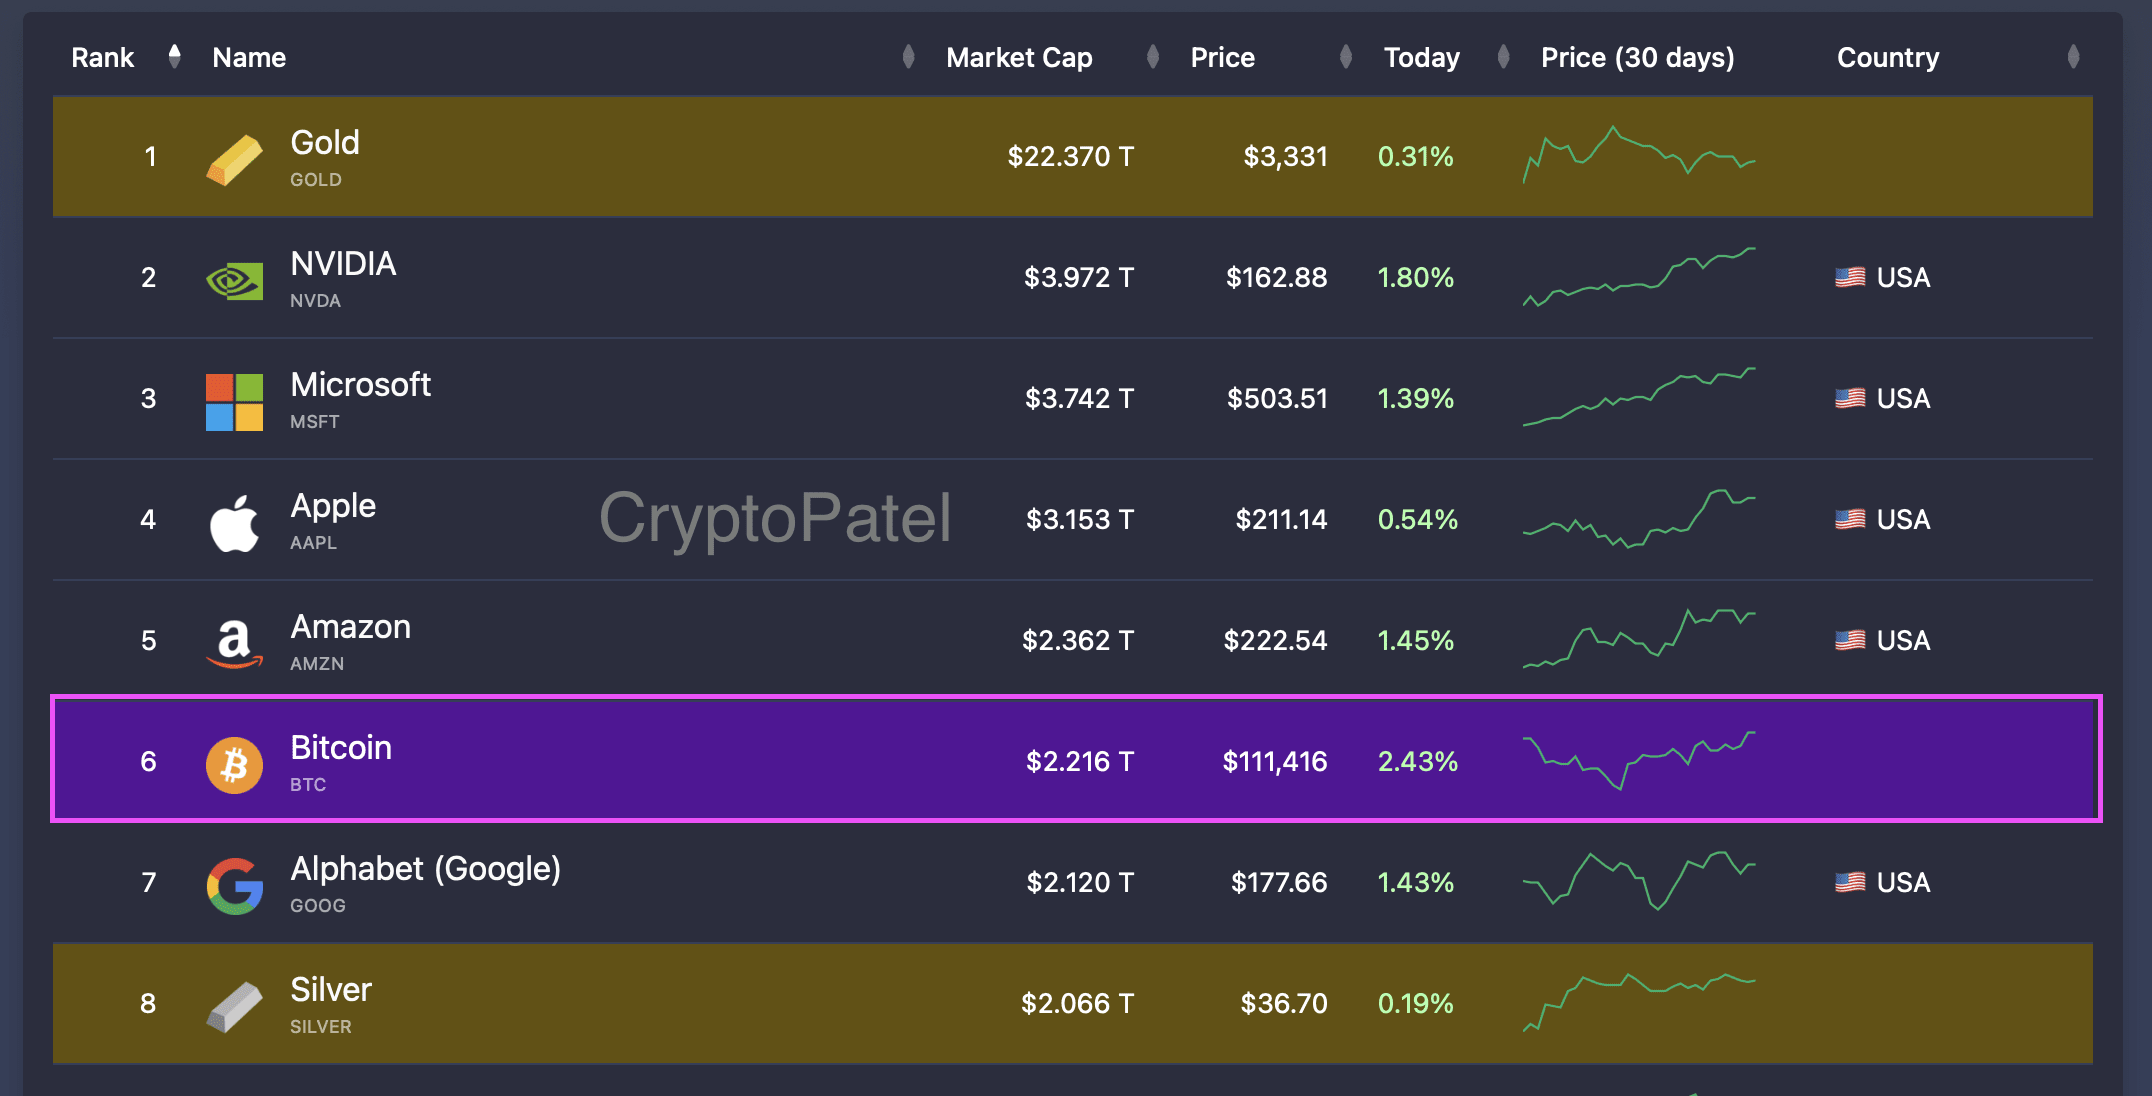The height and width of the screenshot is (1096, 2152).
Task: Click the USA flag in Amazon row
Action: pyautogui.click(x=1850, y=640)
